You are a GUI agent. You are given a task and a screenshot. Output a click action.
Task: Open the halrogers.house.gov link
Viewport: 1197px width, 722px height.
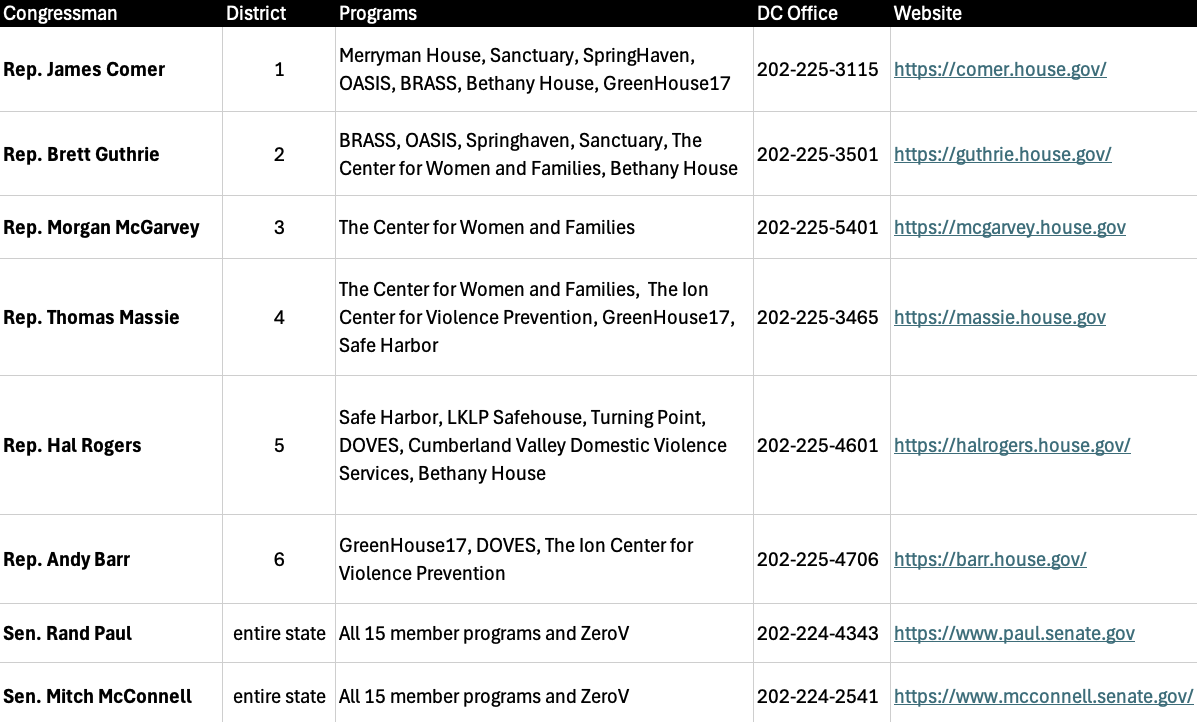[1012, 446]
